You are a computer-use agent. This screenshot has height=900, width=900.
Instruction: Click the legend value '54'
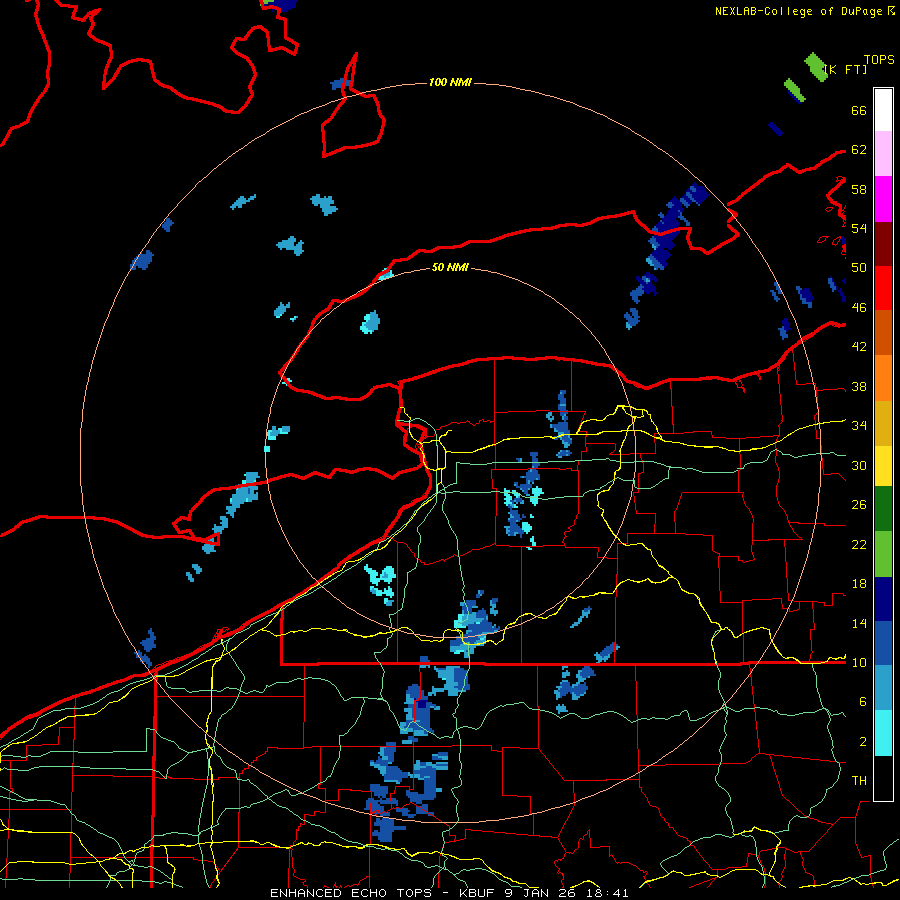point(859,228)
